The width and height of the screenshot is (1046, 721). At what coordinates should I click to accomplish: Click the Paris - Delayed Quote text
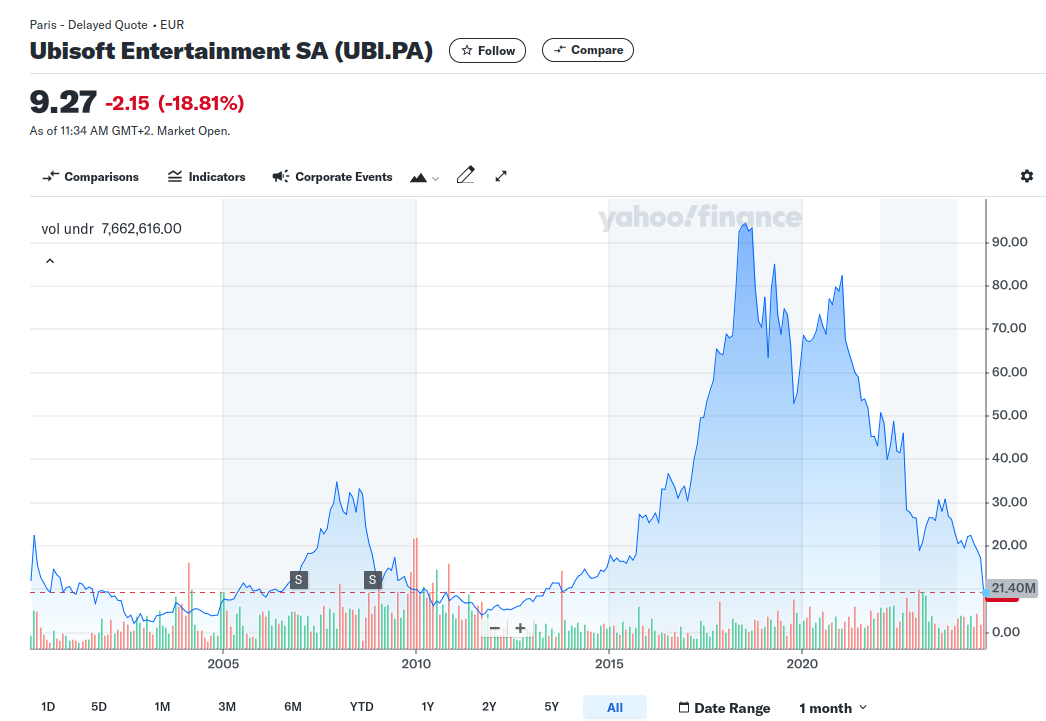pyautogui.click(x=89, y=25)
